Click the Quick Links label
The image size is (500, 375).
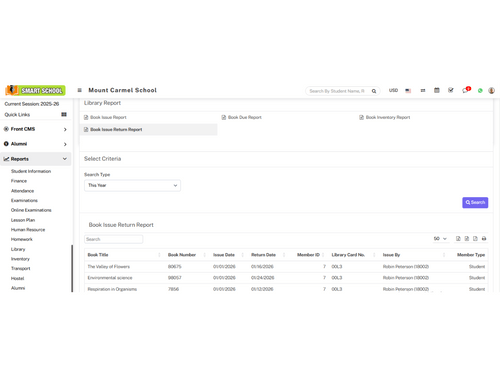[17, 115]
